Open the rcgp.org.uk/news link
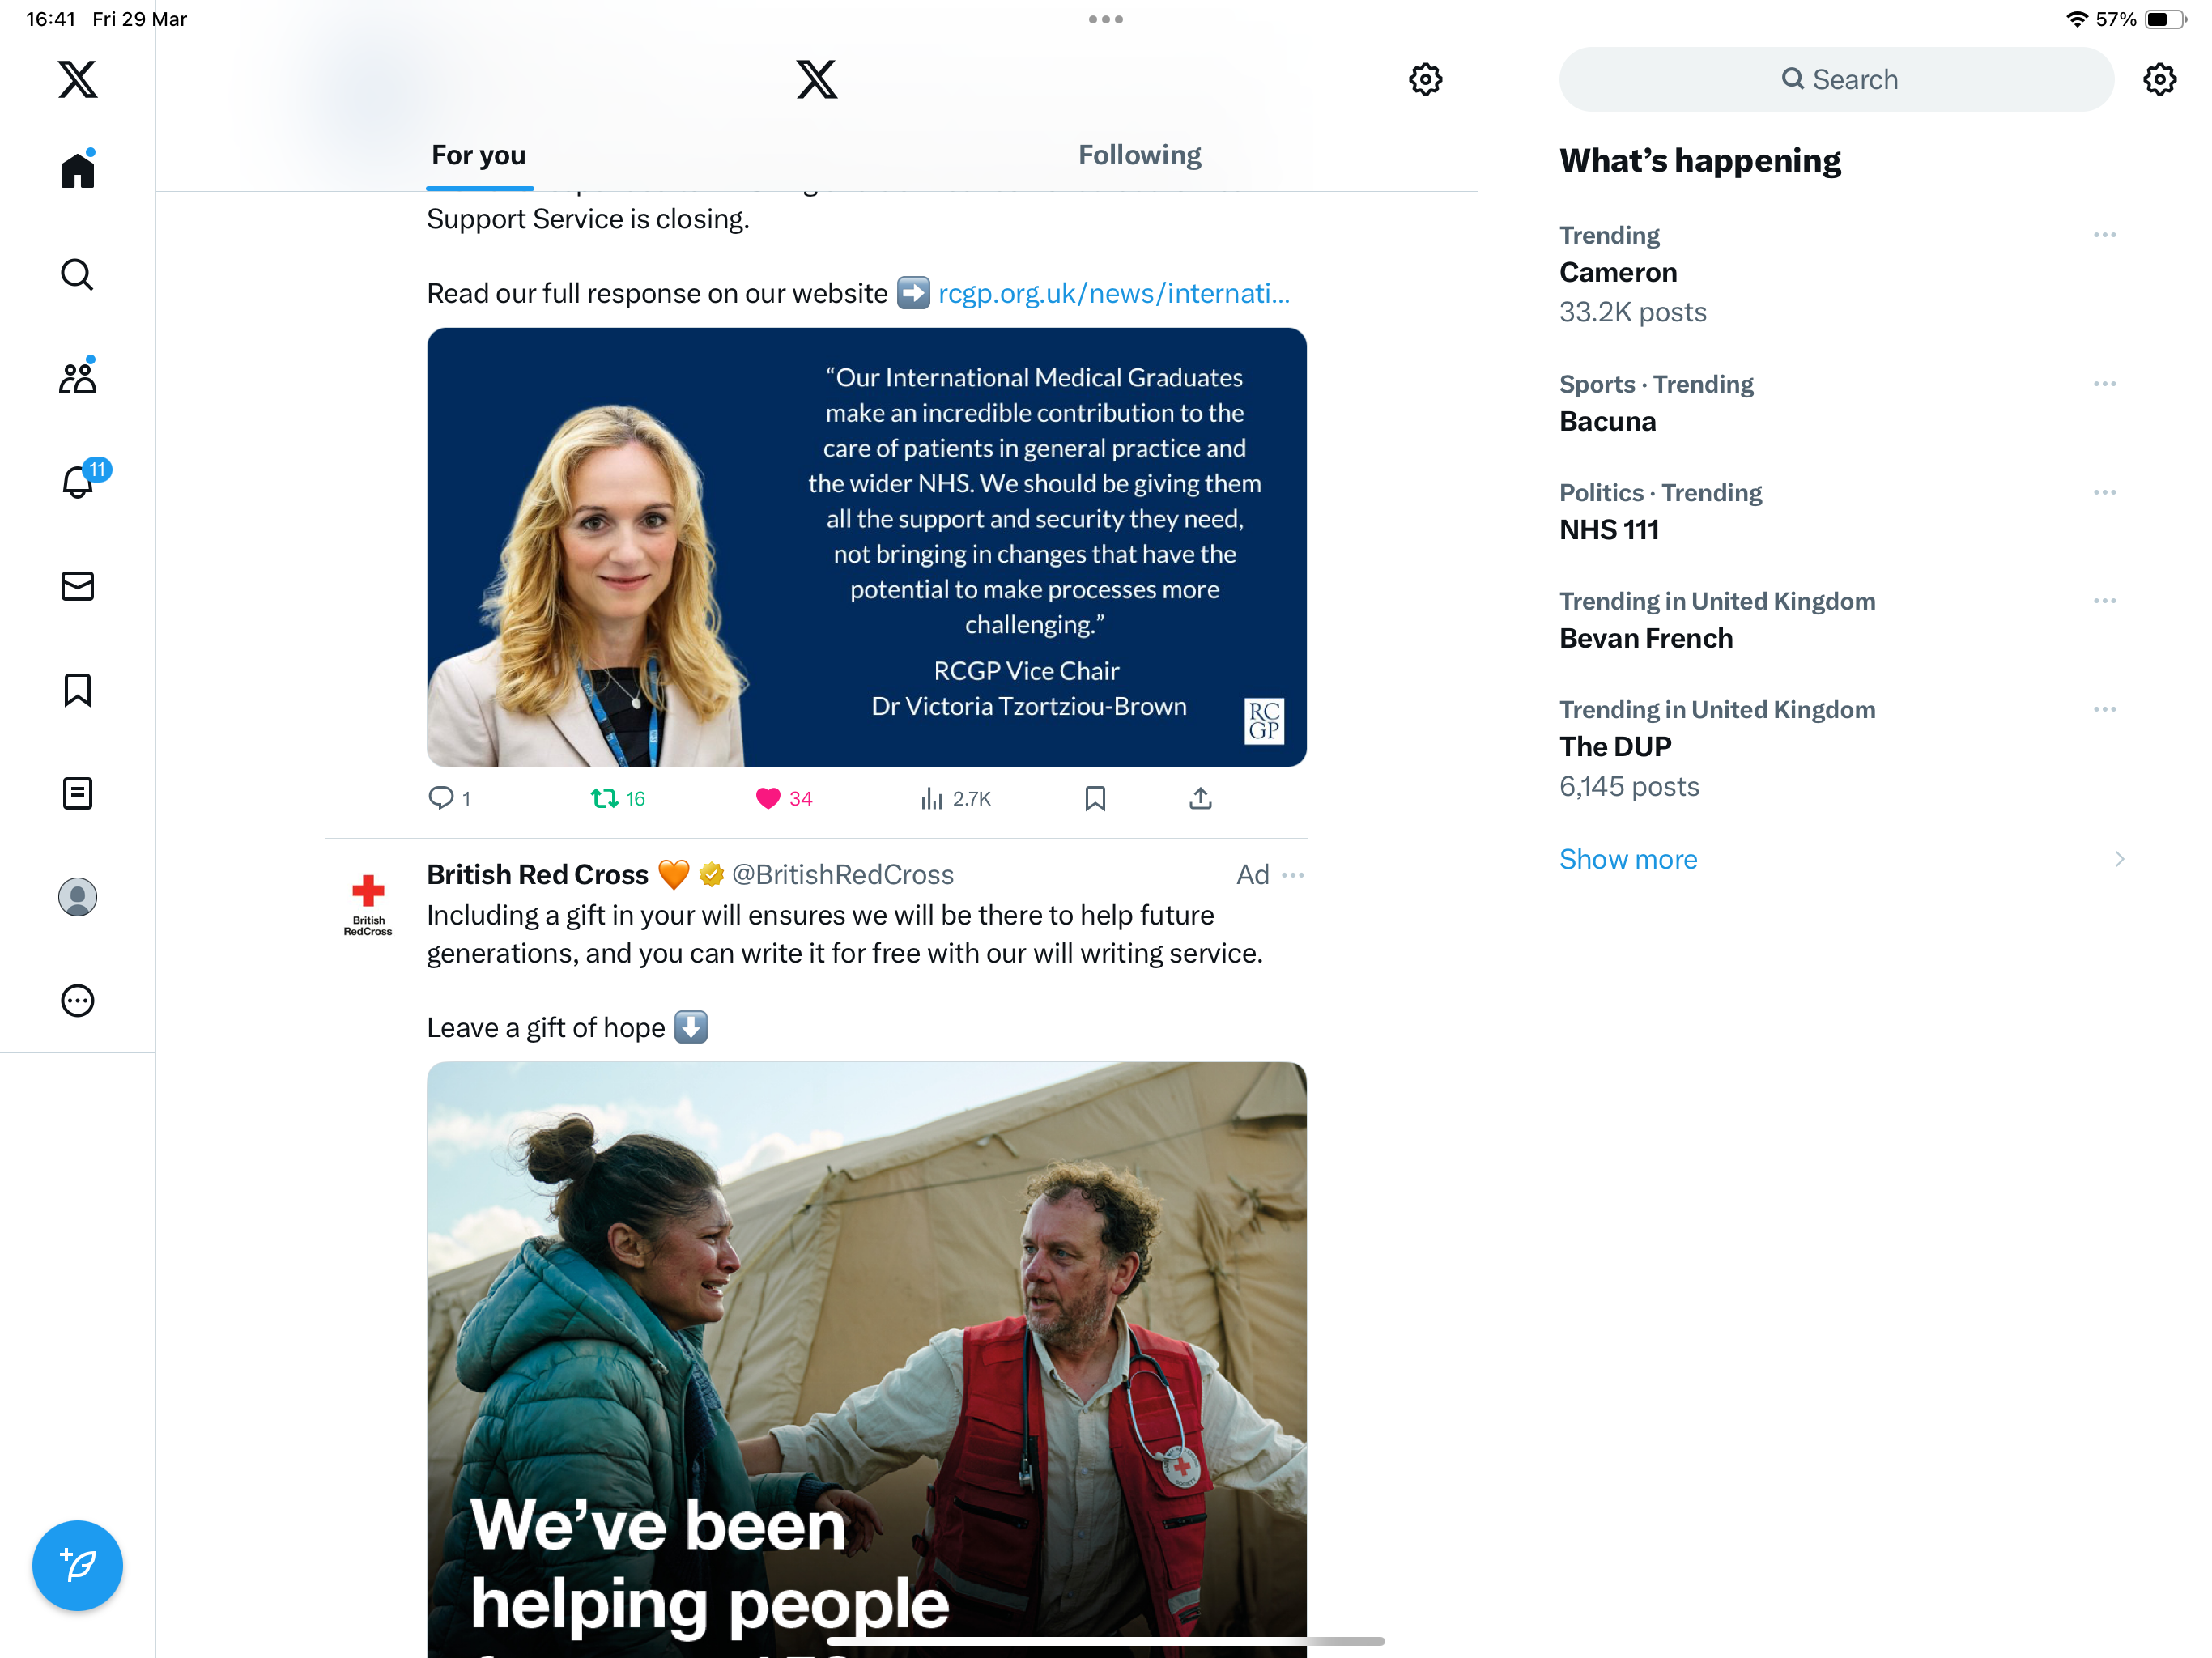The image size is (2212, 1658). point(1114,293)
